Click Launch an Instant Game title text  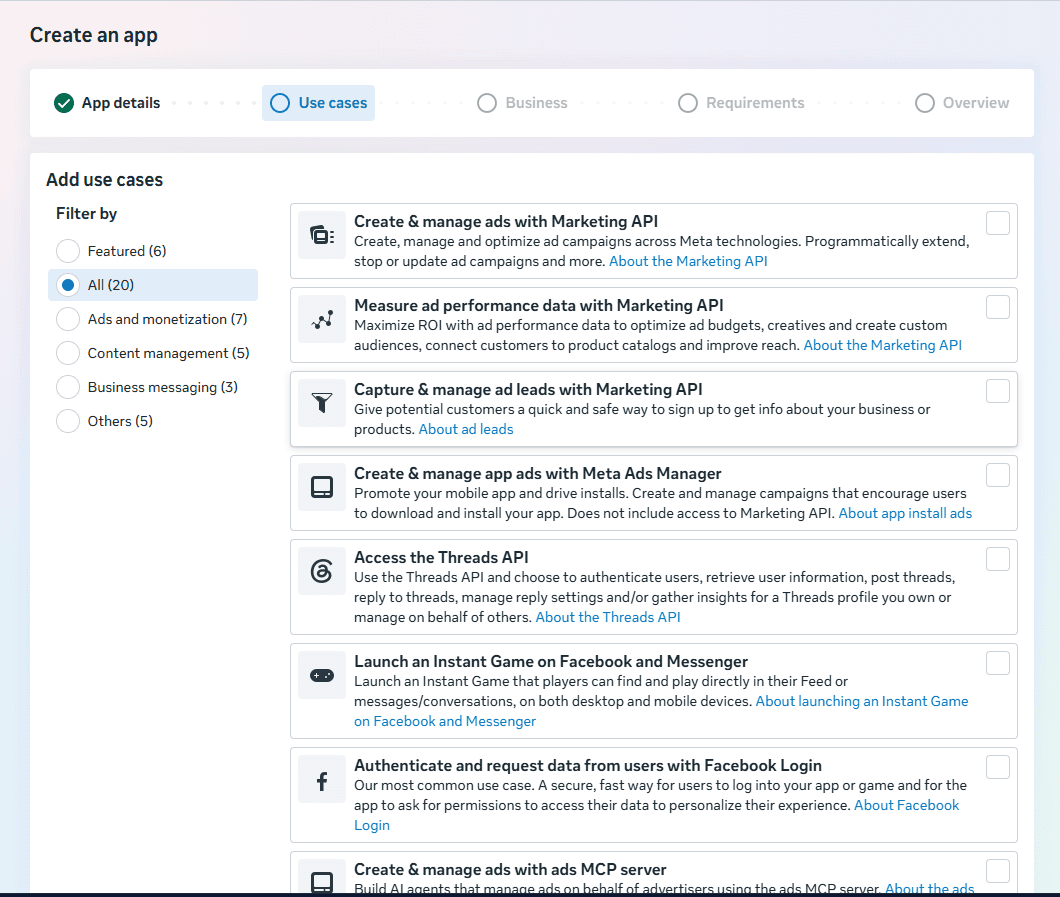pos(551,661)
